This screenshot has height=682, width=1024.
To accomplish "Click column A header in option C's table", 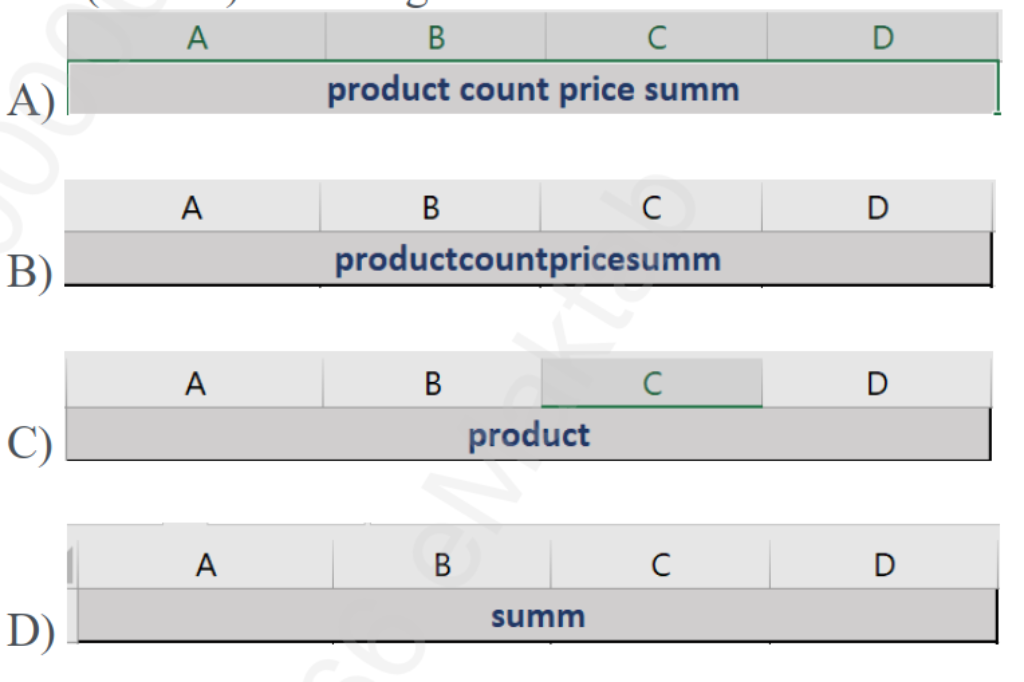I will (195, 385).
